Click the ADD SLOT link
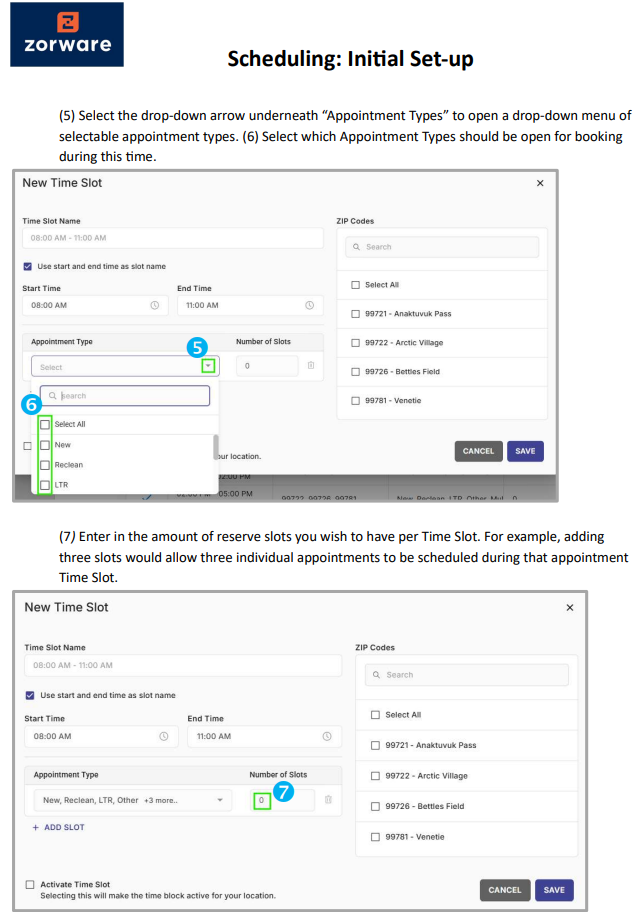This screenshot has height=912, width=633. 58,827
